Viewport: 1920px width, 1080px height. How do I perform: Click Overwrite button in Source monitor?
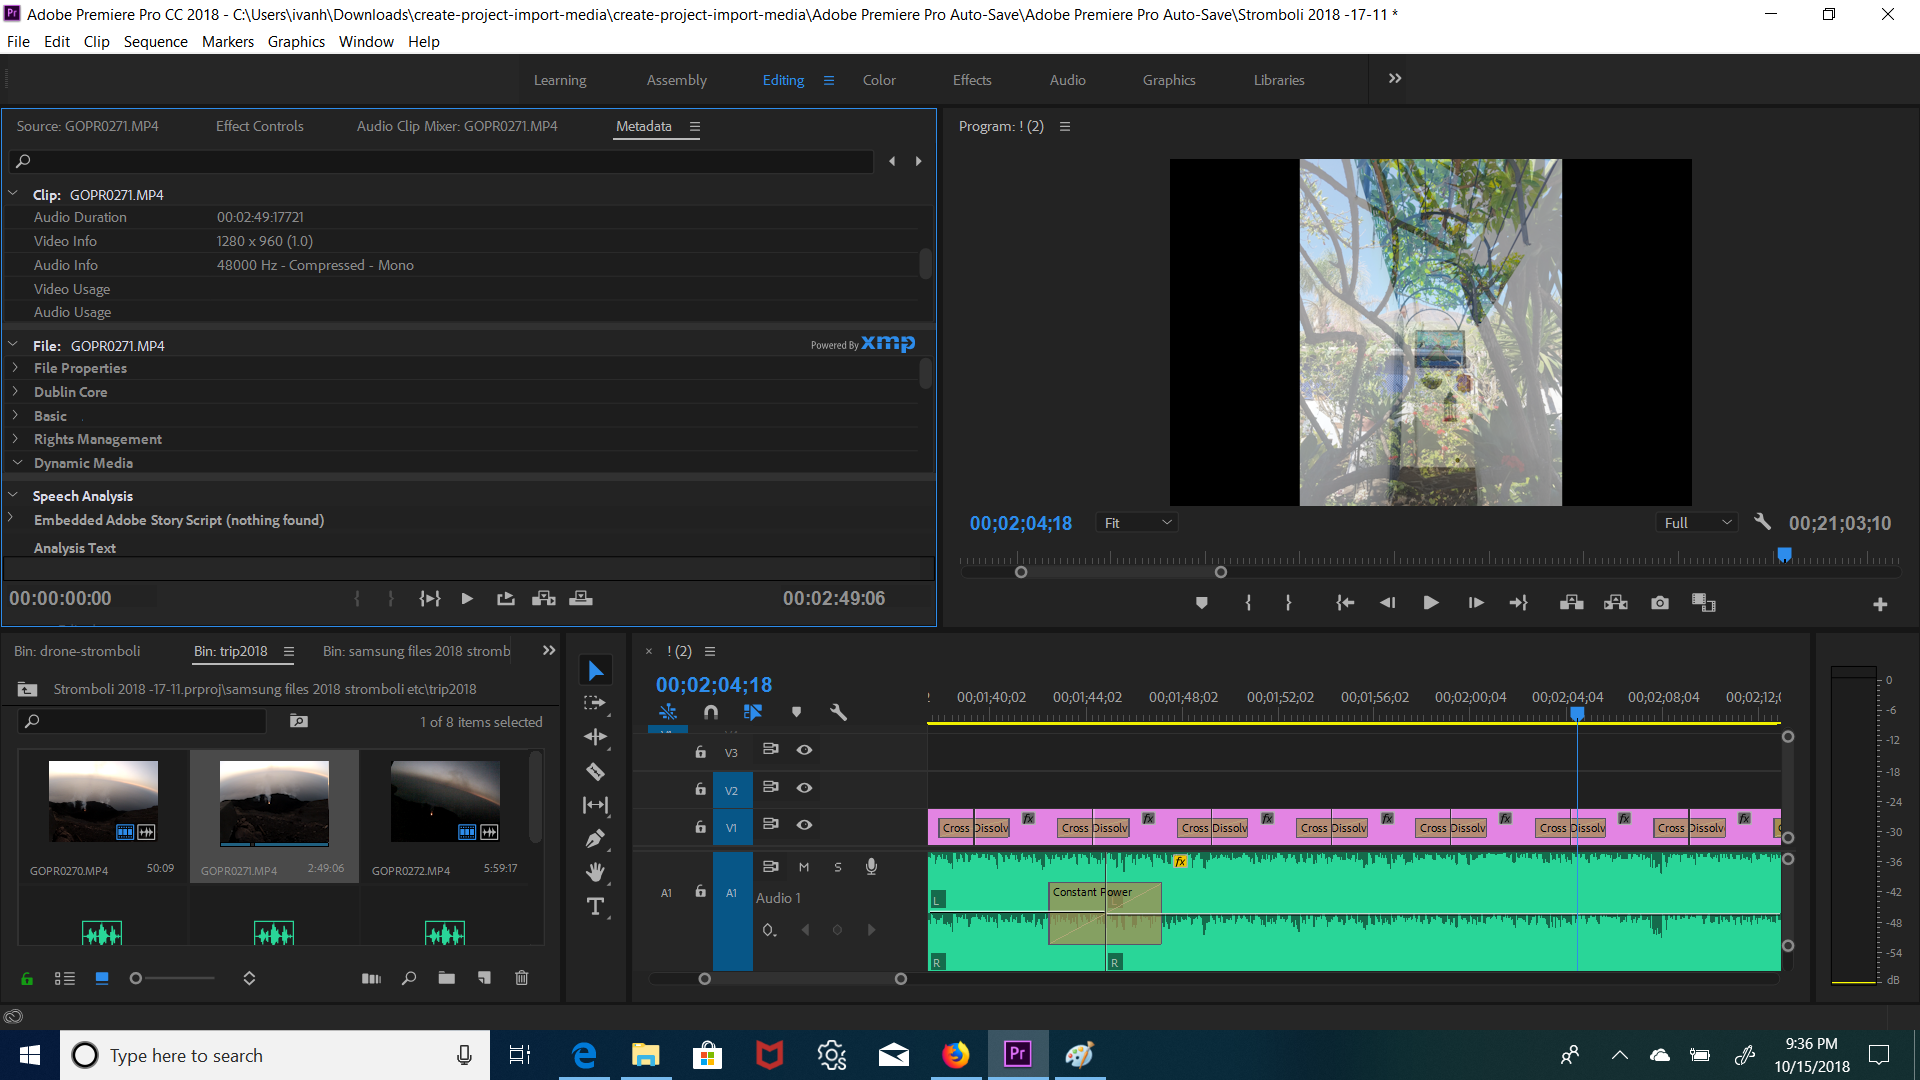tap(581, 598)
